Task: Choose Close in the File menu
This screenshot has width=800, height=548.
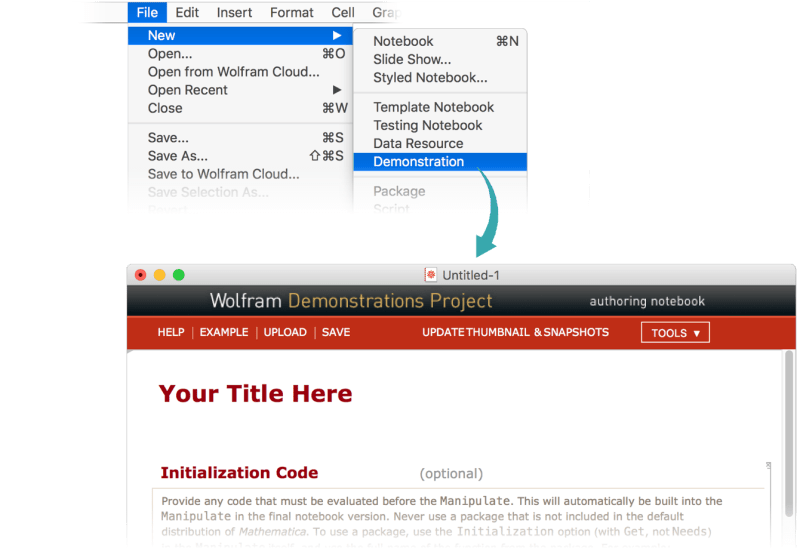Action: pyautogui.click(x=240, y=108)
